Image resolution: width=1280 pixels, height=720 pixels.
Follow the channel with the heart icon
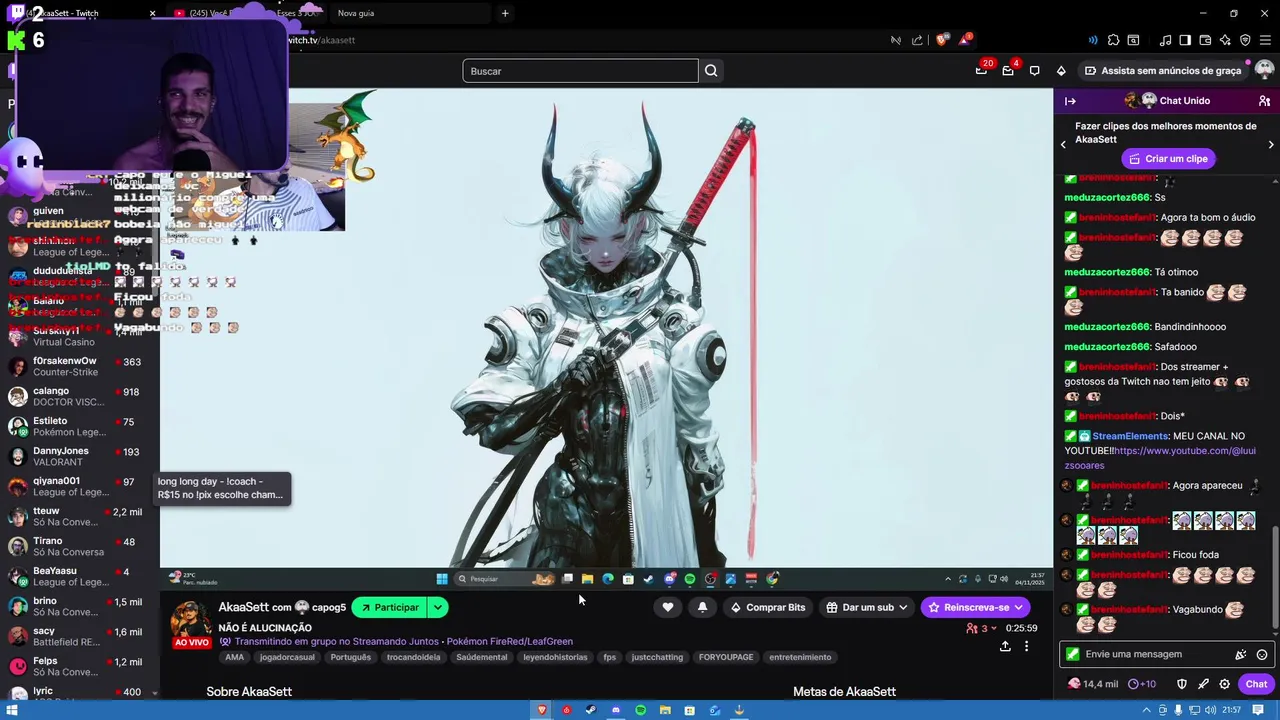668,607
